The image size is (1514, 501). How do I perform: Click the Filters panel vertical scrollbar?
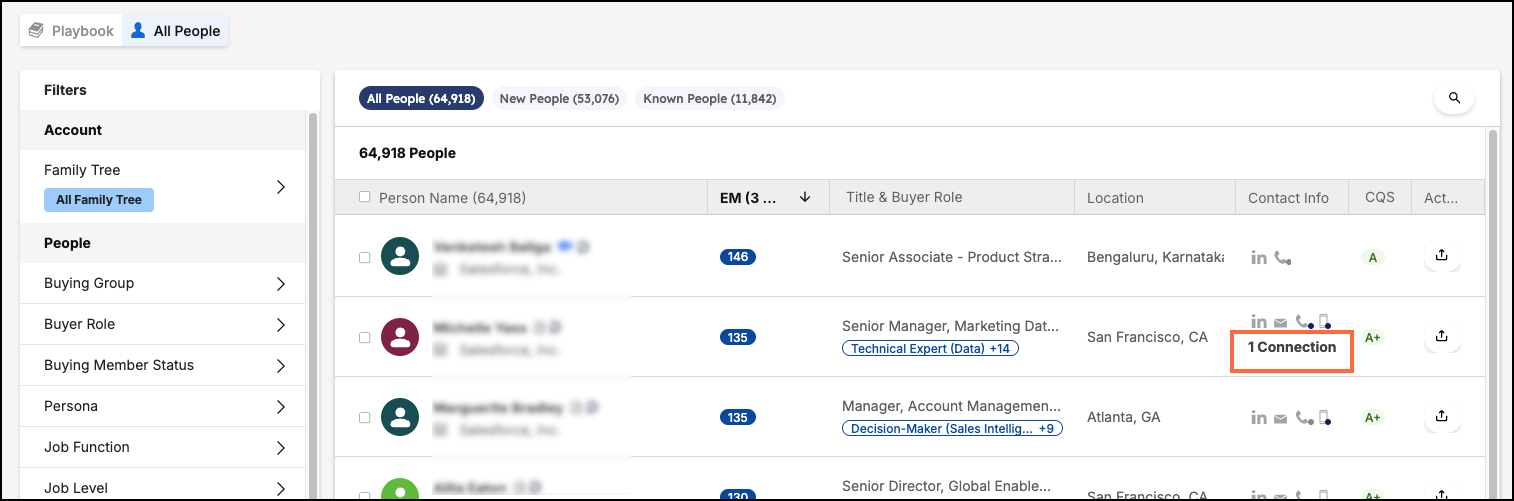(x=313, y=305)
